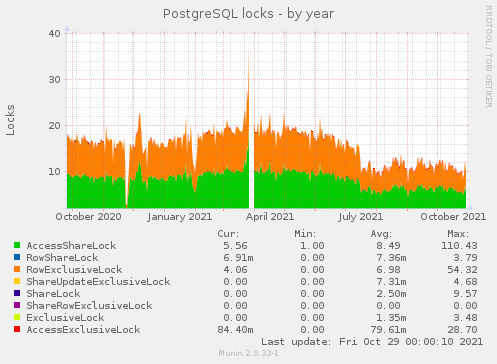Viewport: 497px width, 364px height.
Task: Select the ShareLock legend label
Action: point(53,294)
